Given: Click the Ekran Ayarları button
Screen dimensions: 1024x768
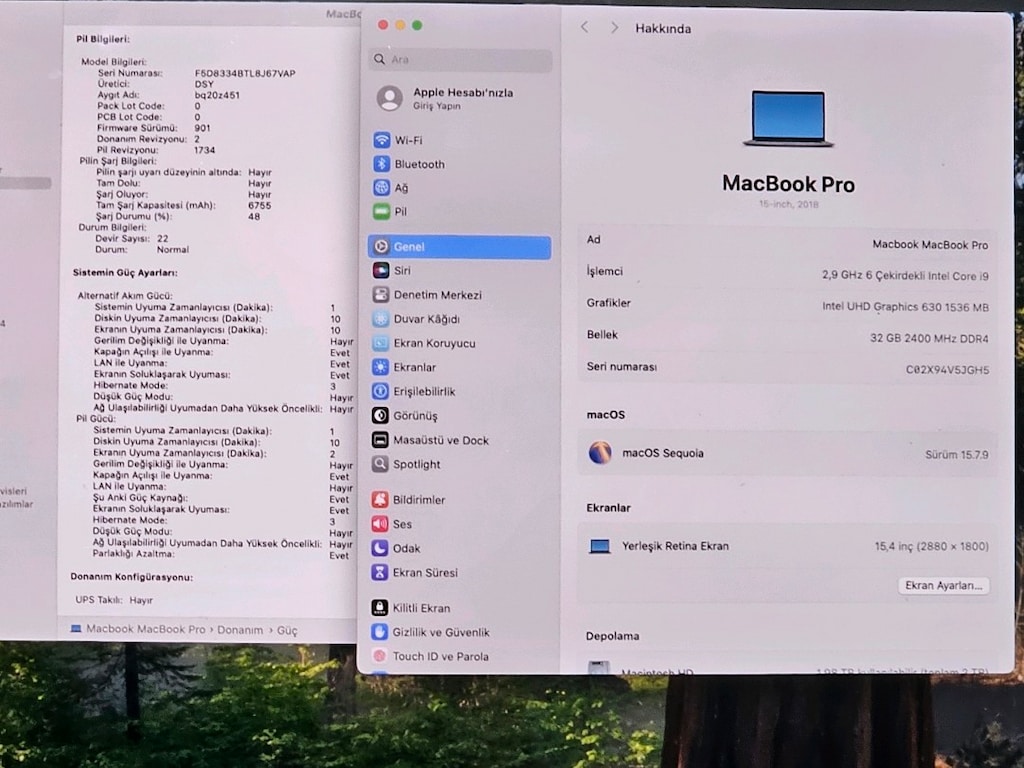Looking at the screenshot, I should [943, 585].
